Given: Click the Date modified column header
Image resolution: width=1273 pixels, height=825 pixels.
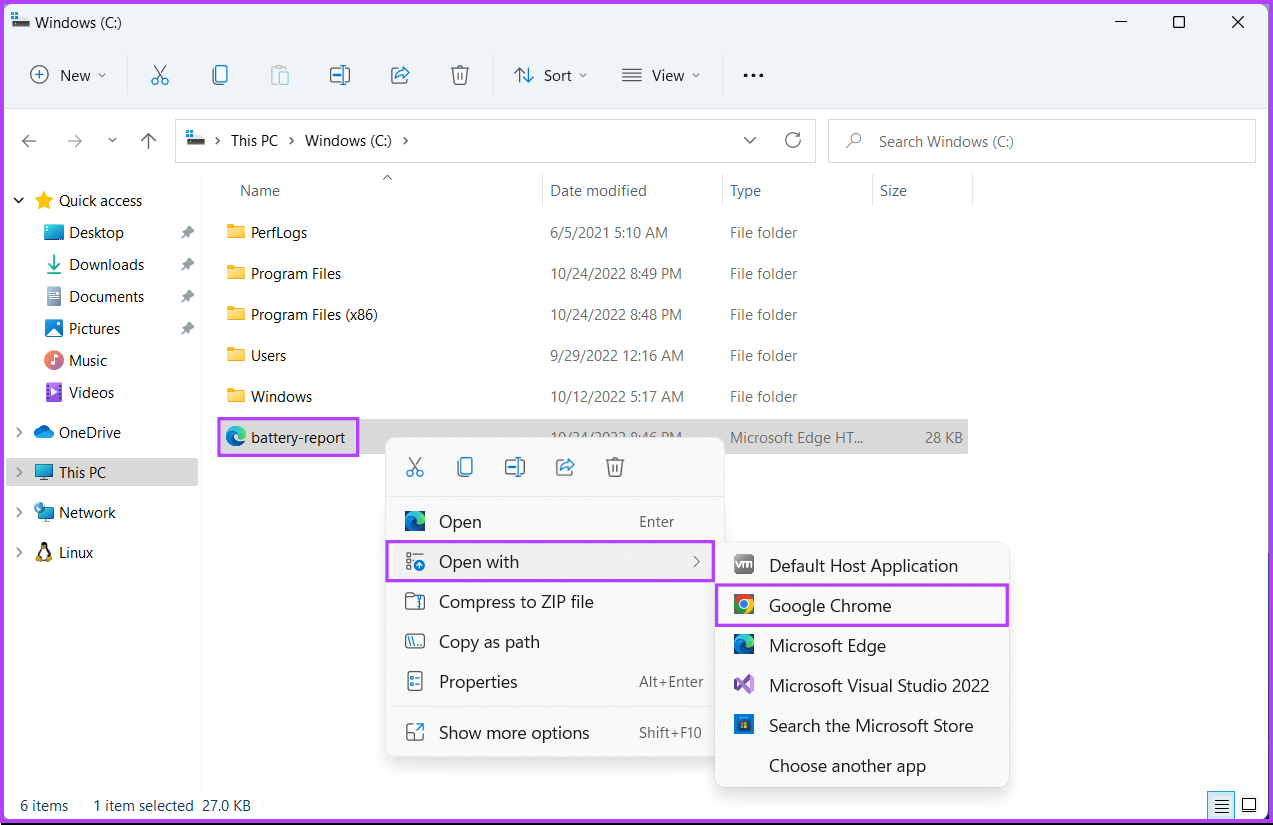Looking at the screenshot, I should tap(598, 191).
